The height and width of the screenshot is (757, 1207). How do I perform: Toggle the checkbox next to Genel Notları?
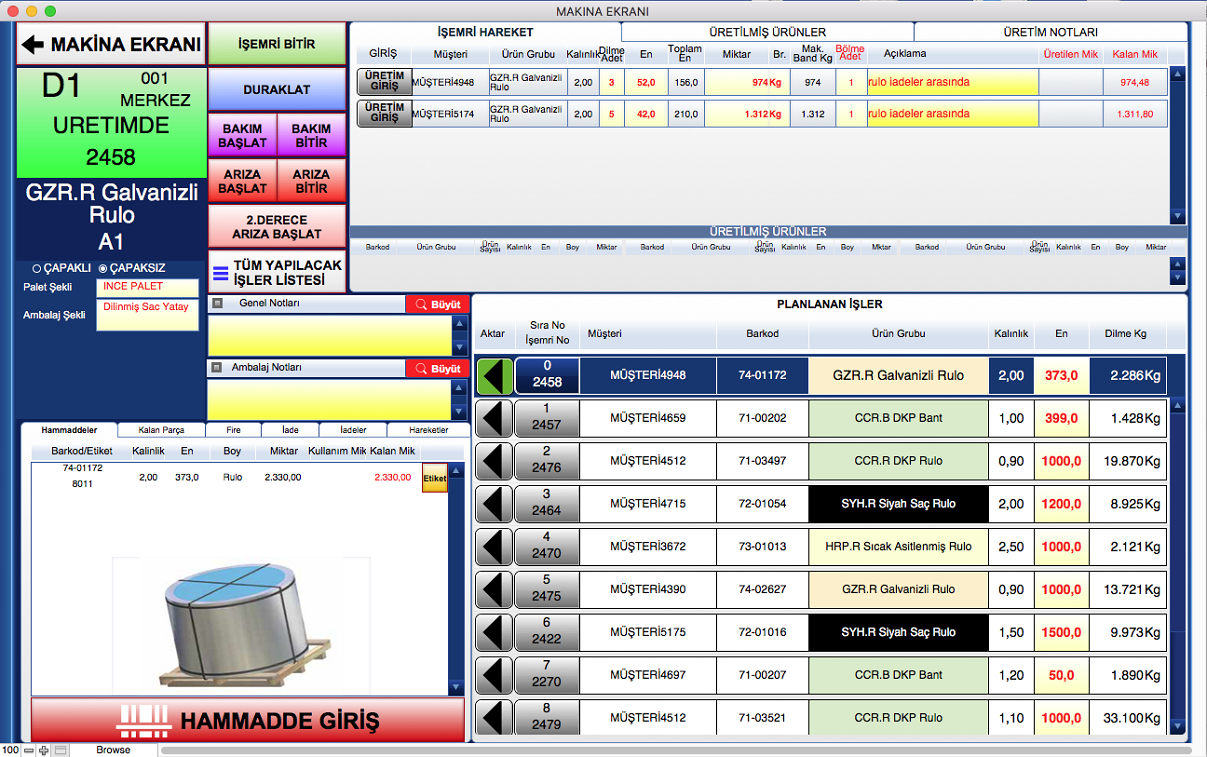click(217, 303)
